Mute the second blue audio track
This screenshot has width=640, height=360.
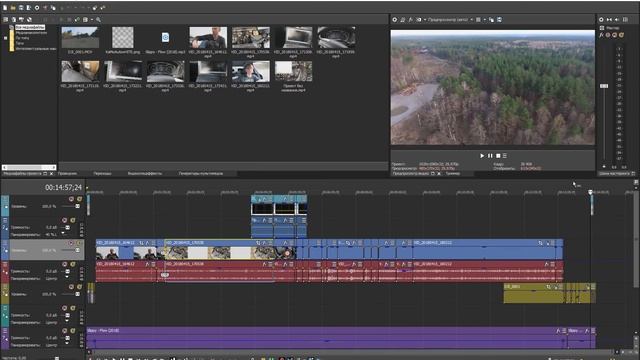(x=65, y=220)
